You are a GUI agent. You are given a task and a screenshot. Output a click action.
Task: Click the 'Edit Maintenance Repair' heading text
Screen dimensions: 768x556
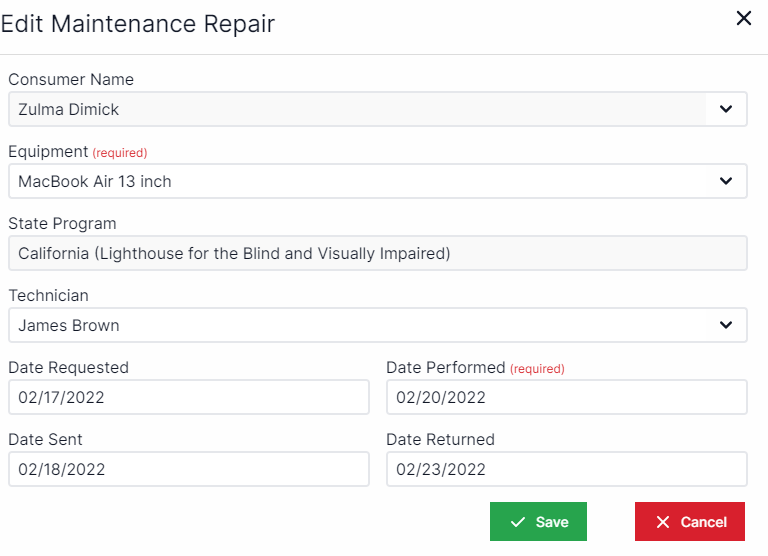click(138, 24)
